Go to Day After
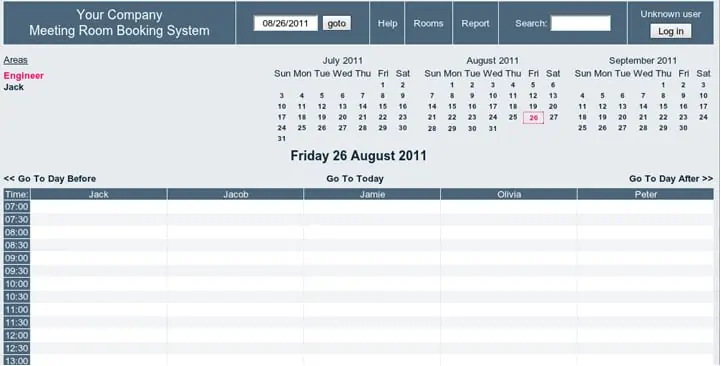The height and width of the screenshot is (366, 721). pyautogui.click(x=671, y=179)
